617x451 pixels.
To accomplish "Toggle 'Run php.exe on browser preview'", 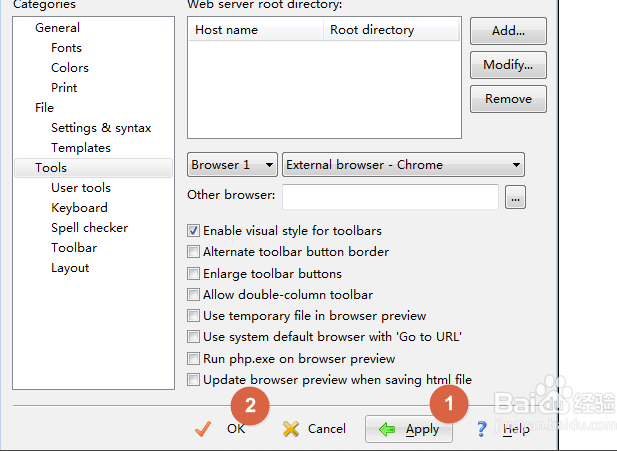I will (194, 358).
